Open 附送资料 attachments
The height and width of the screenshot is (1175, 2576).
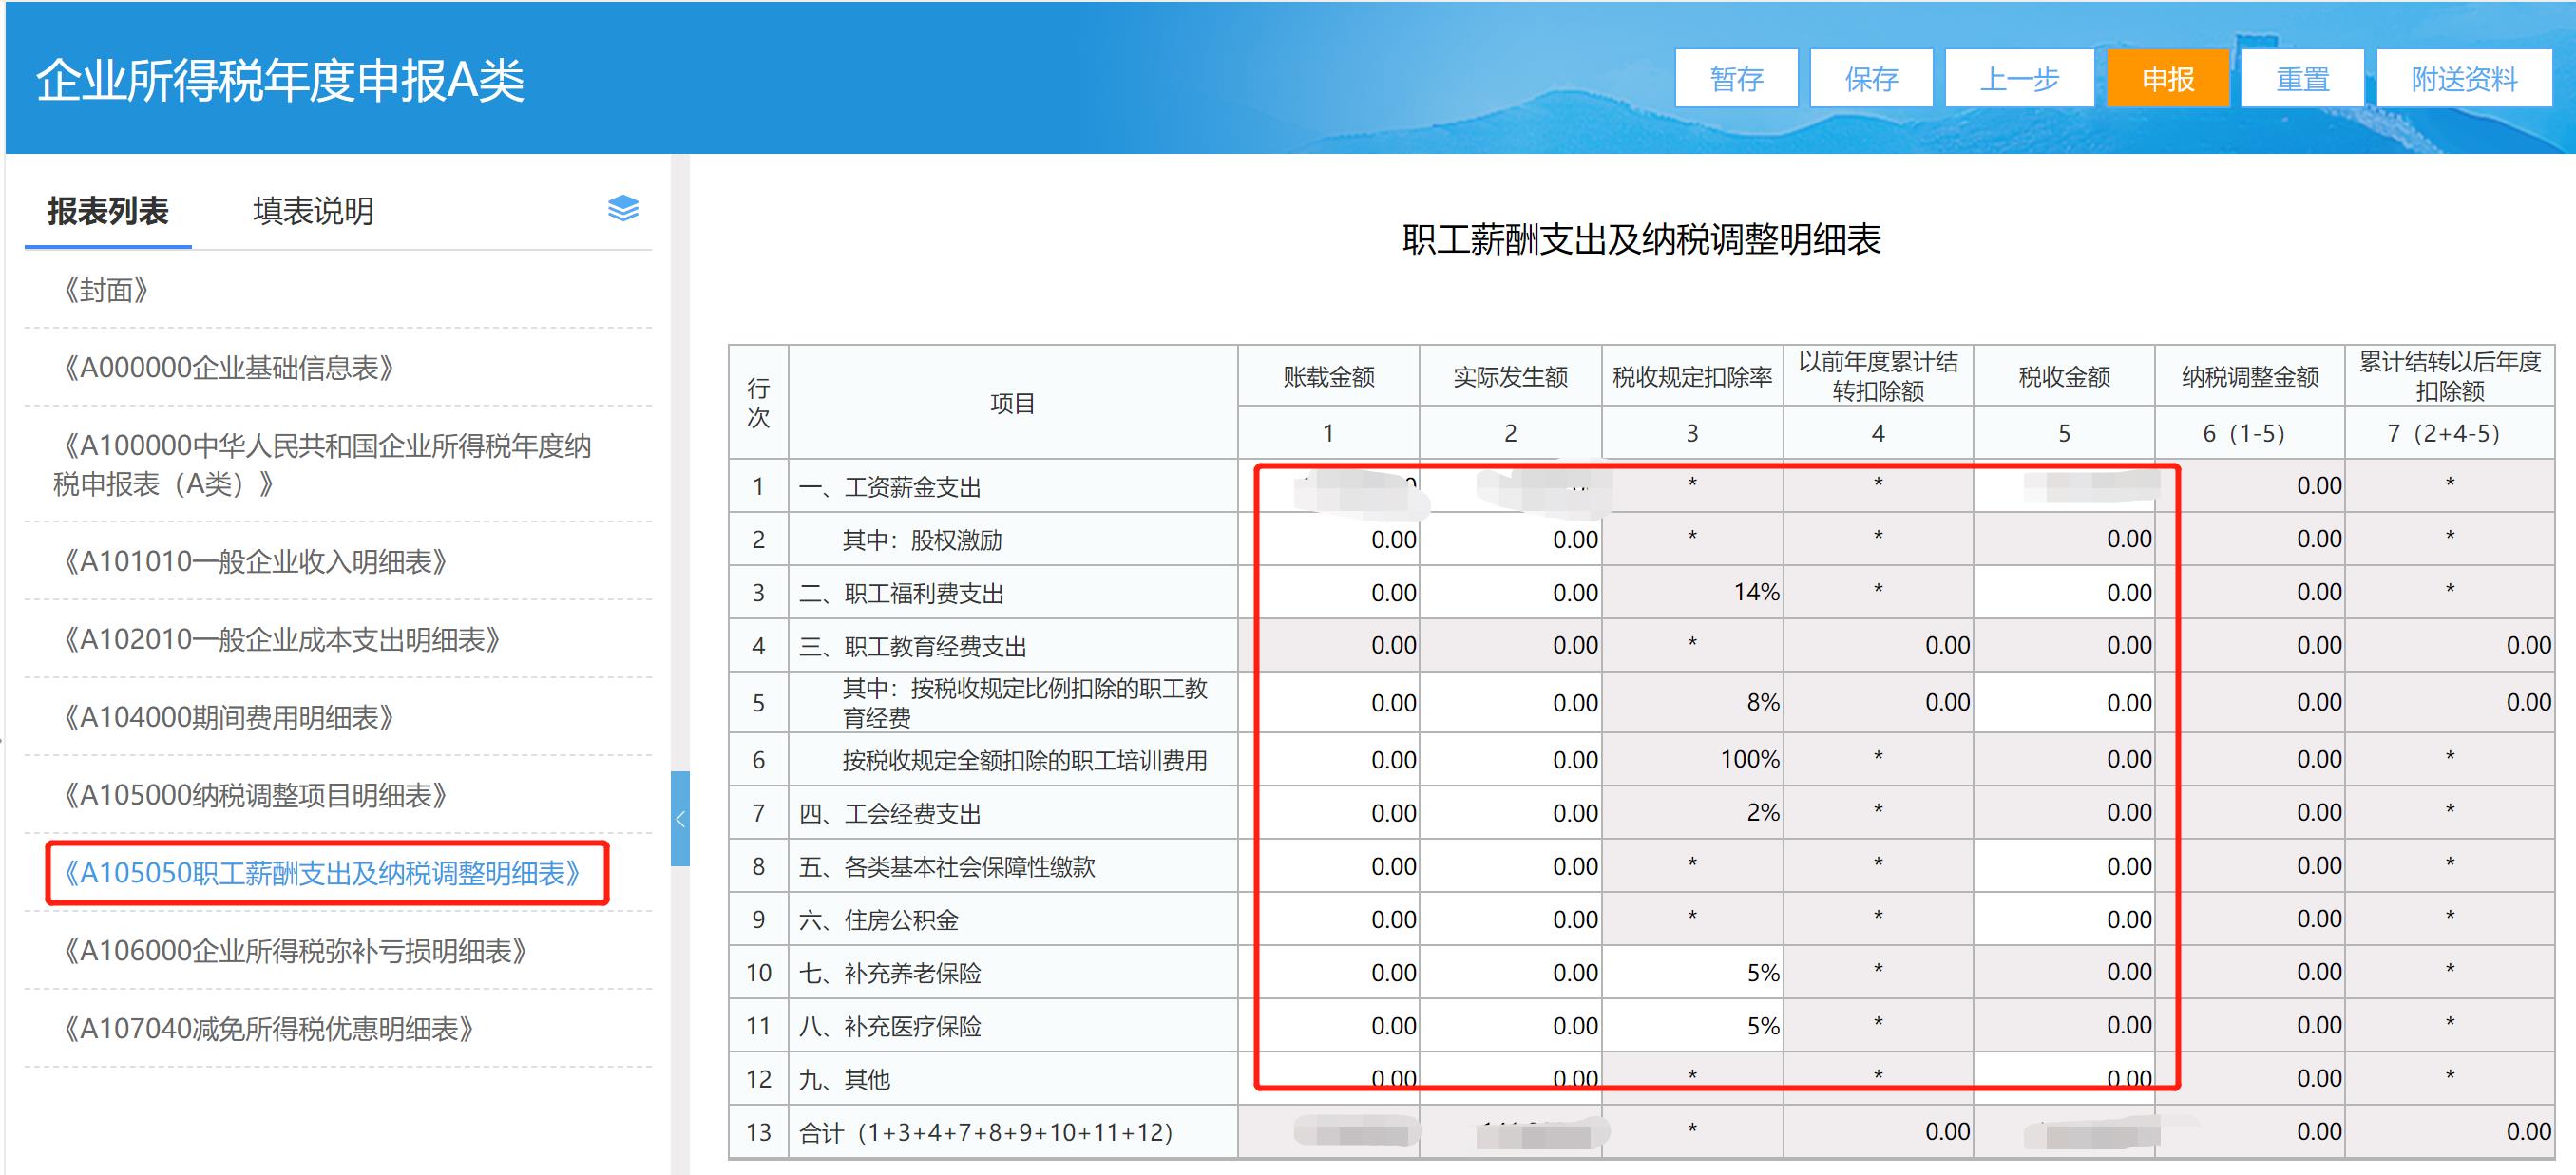(x=2464, y=78)
